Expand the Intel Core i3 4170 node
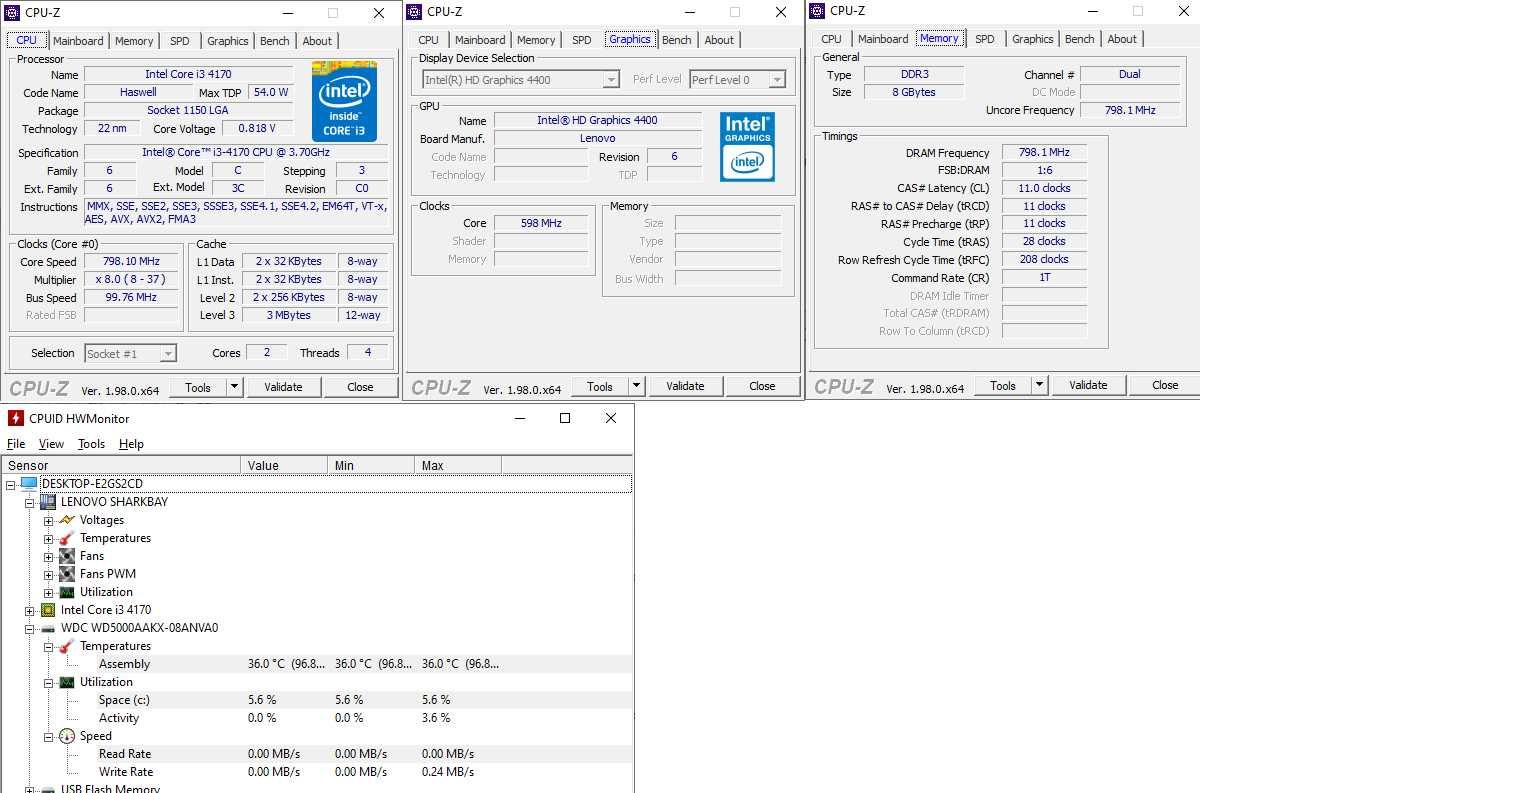1521x793 pixels. pos(29,610)
